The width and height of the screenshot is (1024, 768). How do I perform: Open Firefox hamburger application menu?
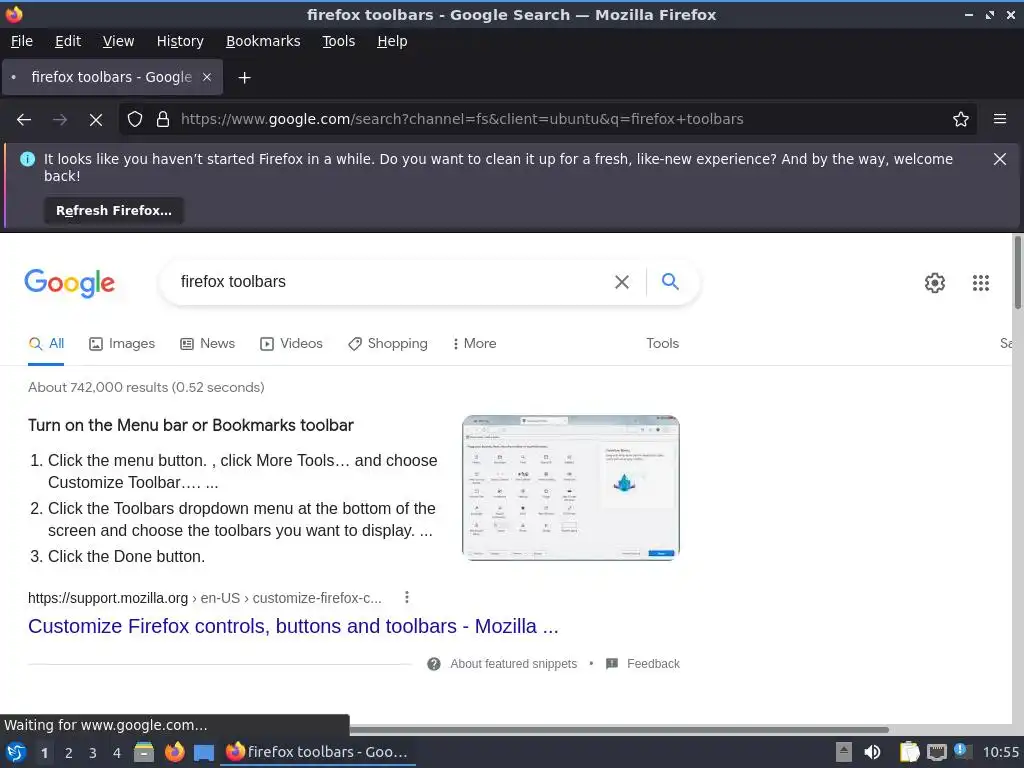point(999,119)
